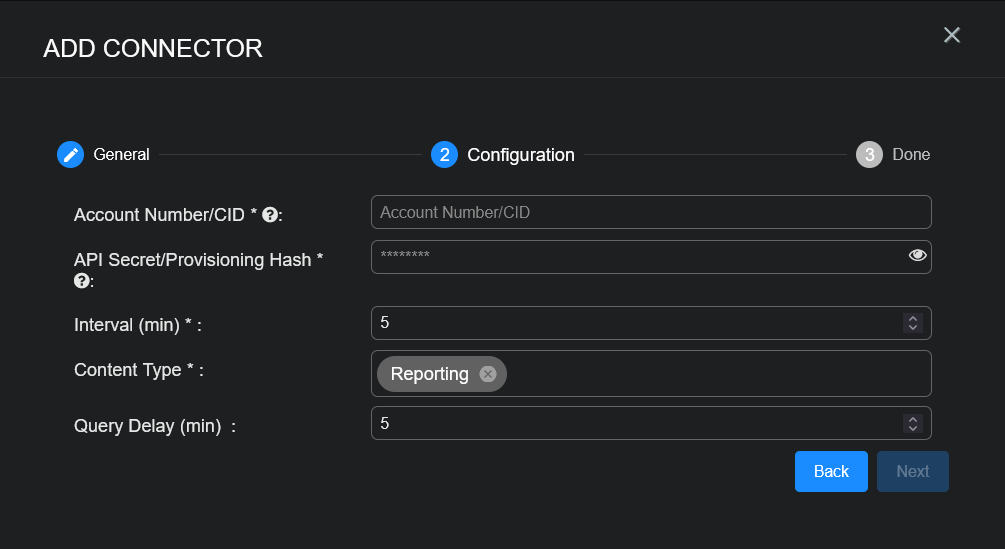Decrease Interval value with down arrow
Viewport: 1005px width, 549px height.
click(912, 328)
